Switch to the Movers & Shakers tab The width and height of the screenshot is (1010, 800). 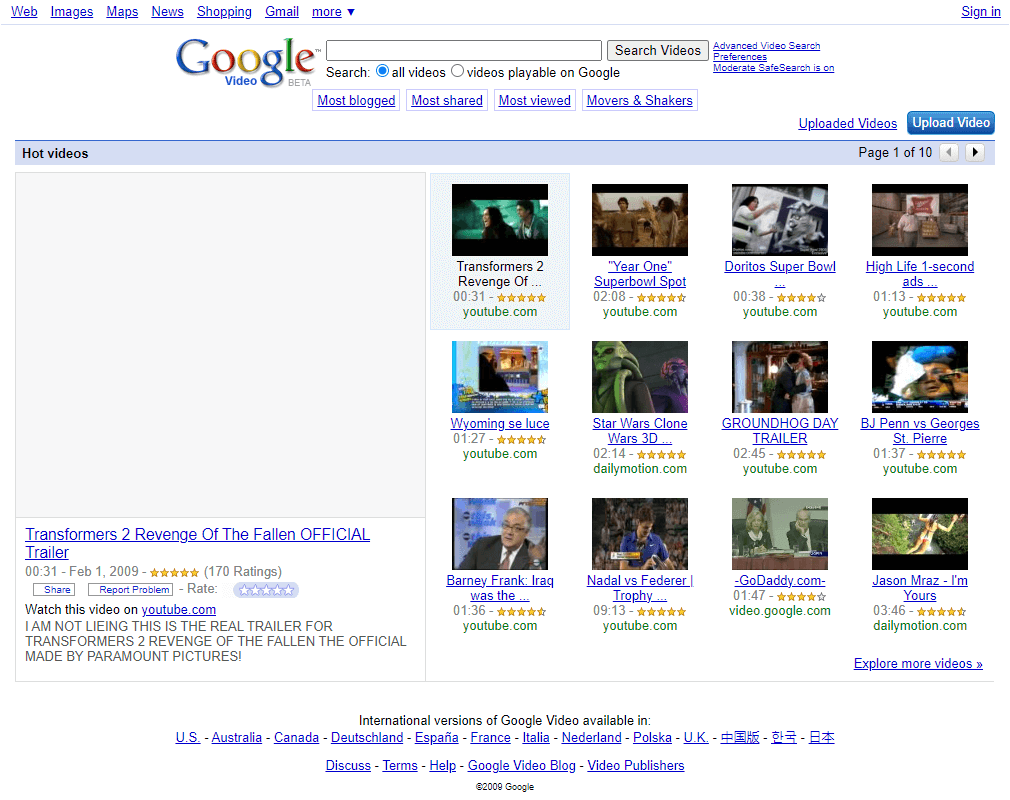coord(640,100)
